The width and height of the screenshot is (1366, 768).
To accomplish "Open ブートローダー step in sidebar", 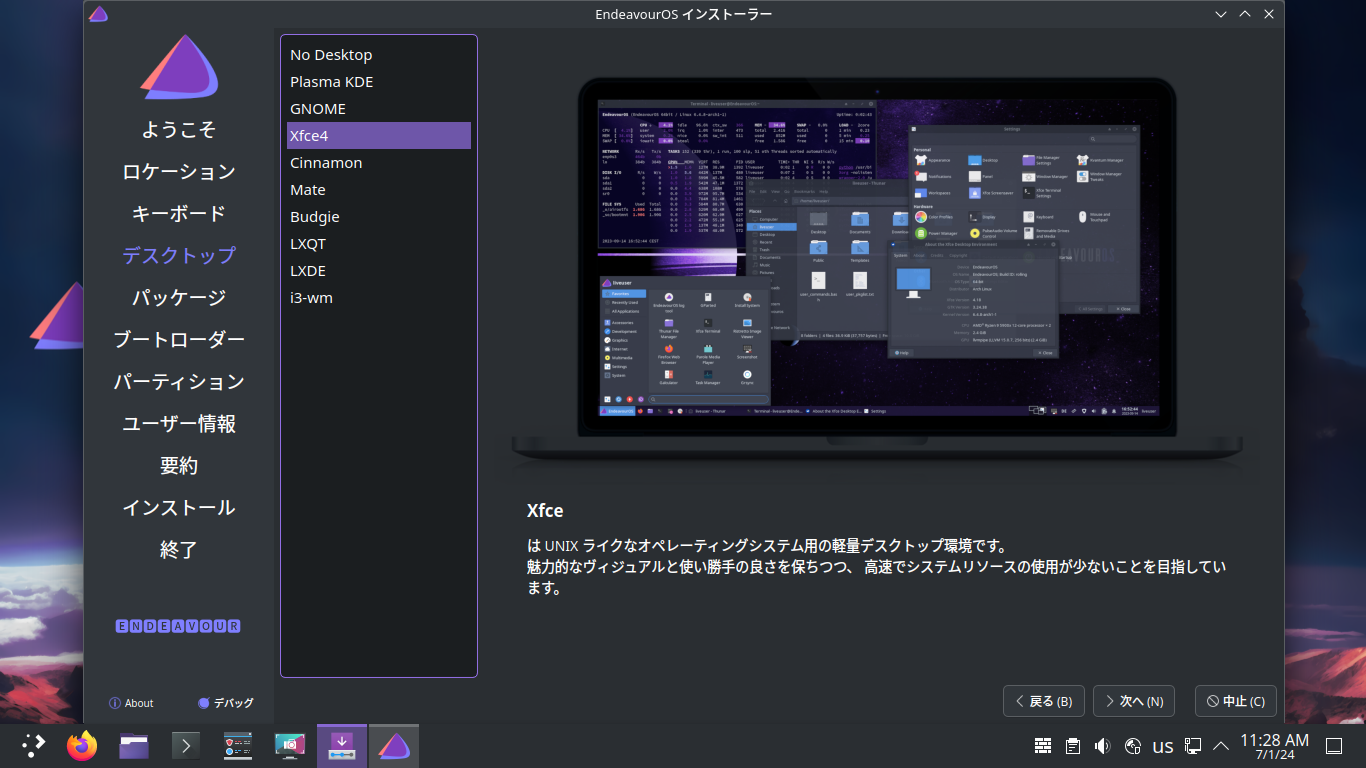I will click(179, 340).
